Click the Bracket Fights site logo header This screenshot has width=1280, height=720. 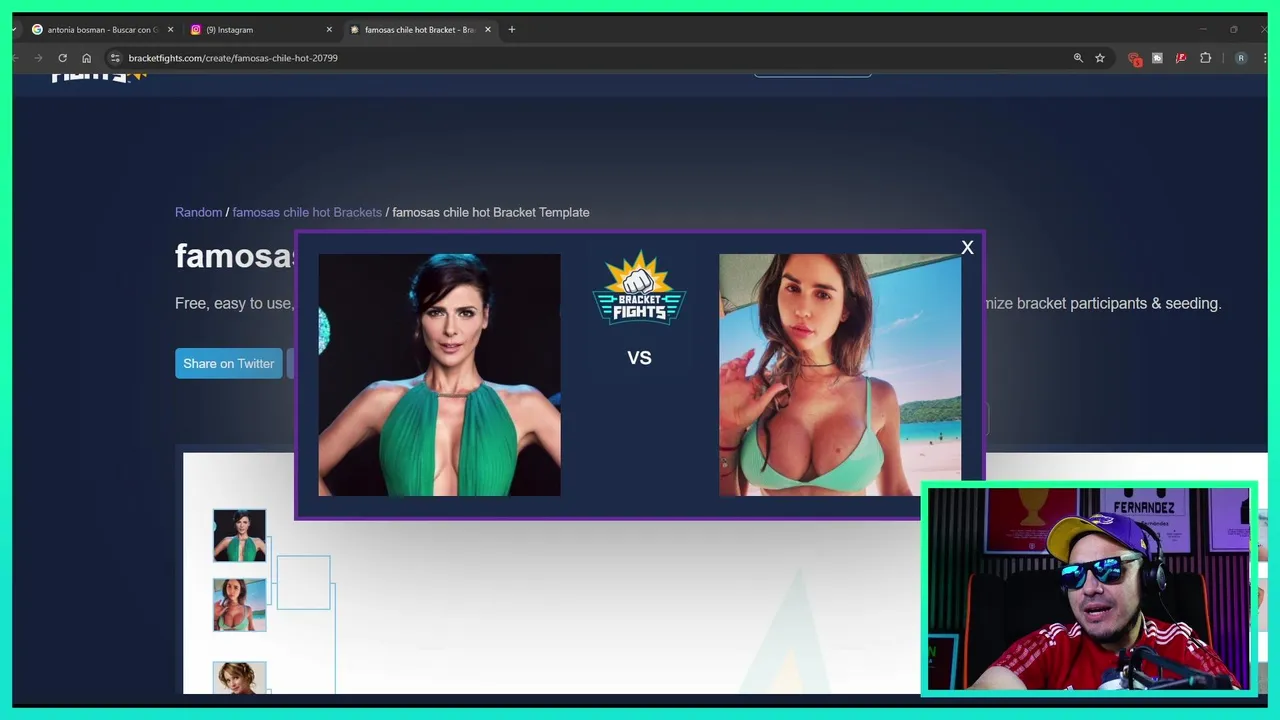(x=99, y=76)
